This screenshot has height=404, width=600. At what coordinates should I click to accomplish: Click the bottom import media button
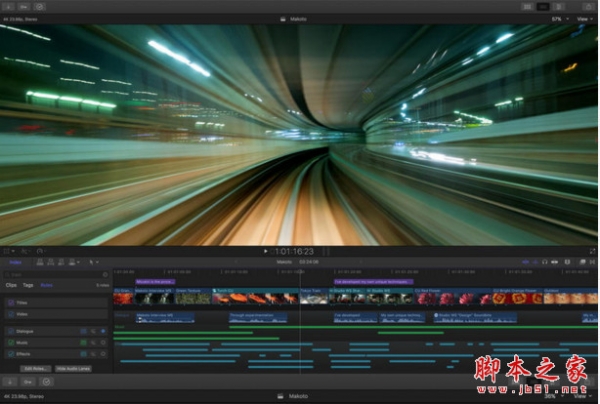[10, 382]
